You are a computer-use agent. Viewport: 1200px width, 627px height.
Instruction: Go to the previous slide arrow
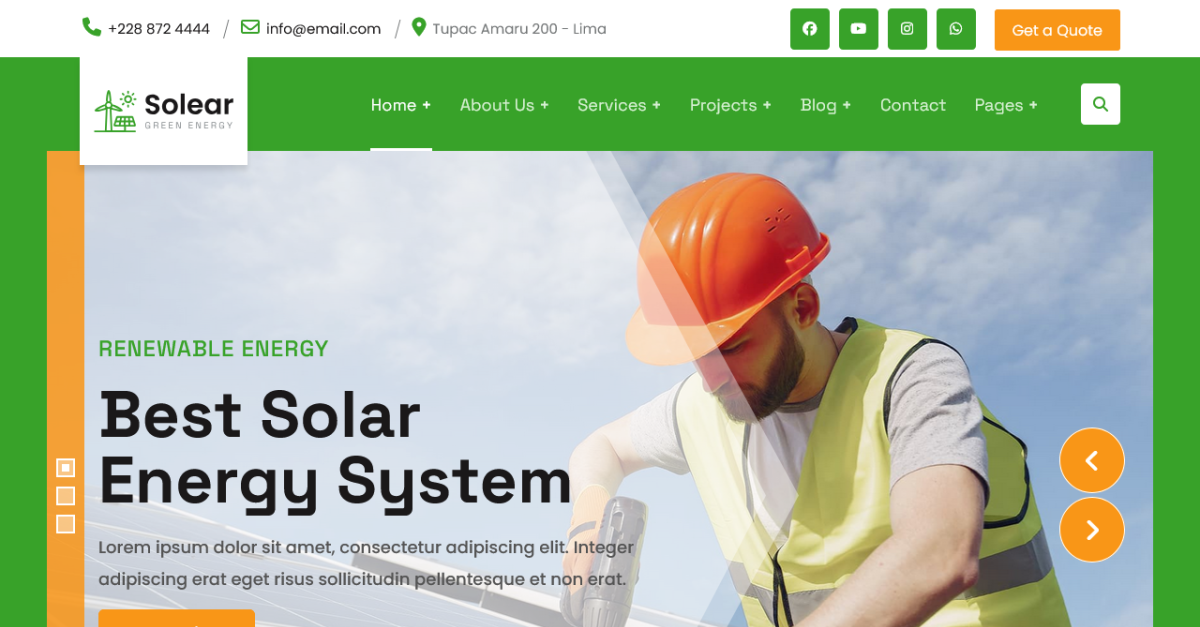tap(1092, 460)
